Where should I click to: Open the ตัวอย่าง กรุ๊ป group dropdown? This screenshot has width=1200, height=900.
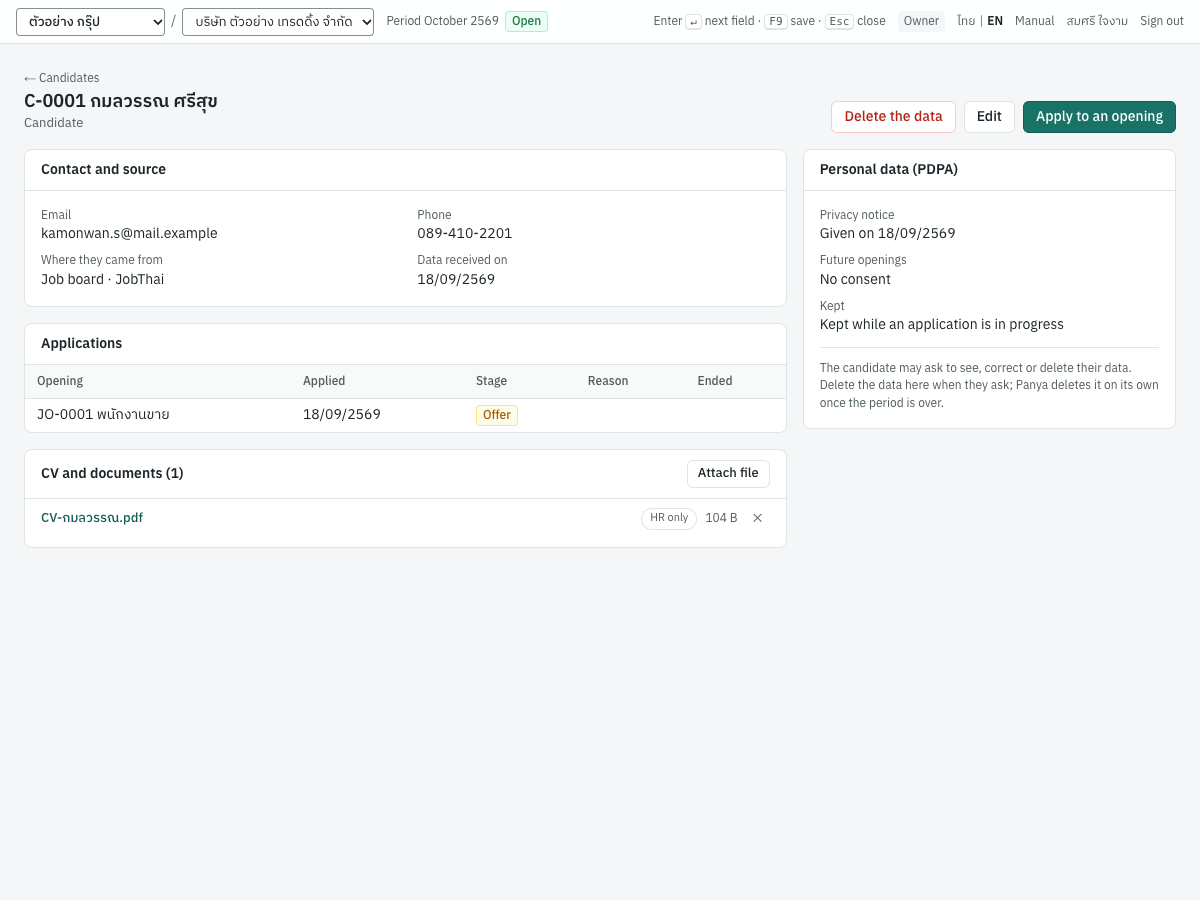[90, 22]
